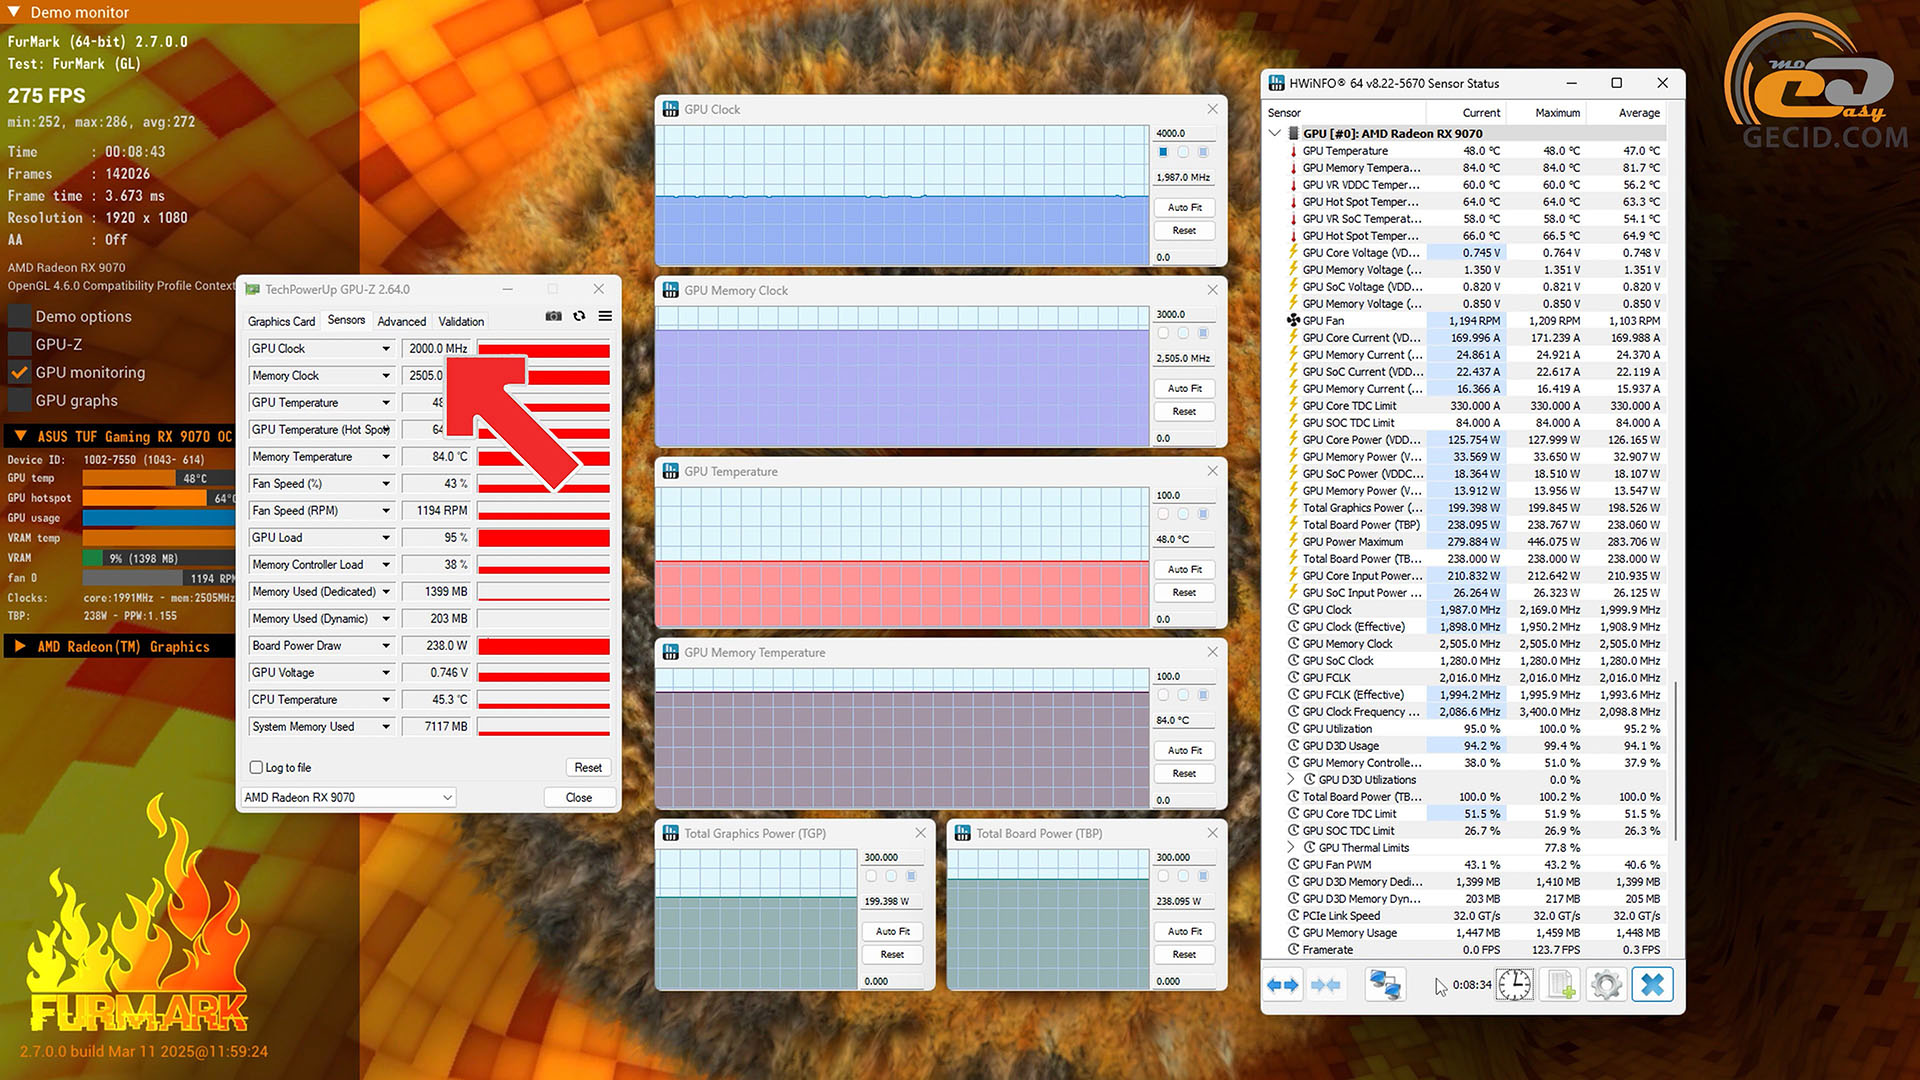Image resolution: width=1920 pixels, height=1080 pixels.
Task: Collapse Demo monitor panel triangle
Action: (14, 12)
